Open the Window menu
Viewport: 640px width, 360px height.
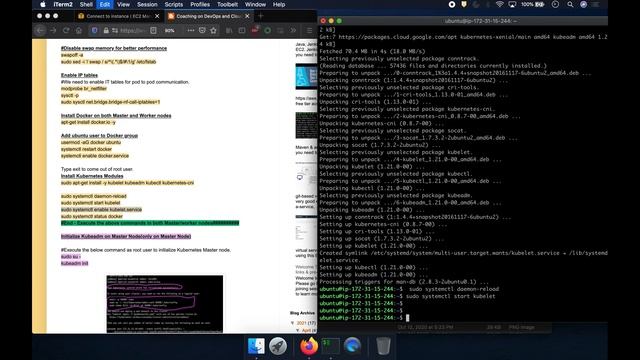pyautogui.click(x=256, y=4)
